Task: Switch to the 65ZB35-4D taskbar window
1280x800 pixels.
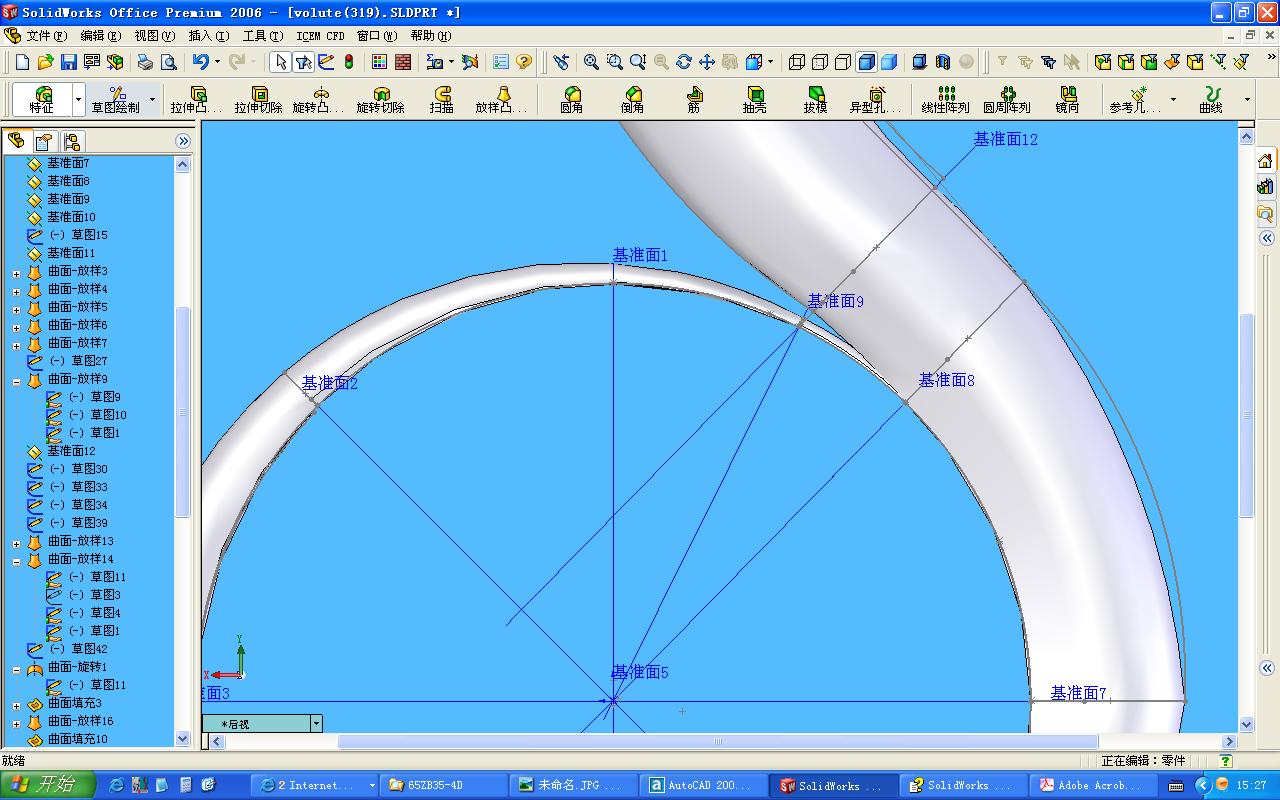Action: click(444, 785)
